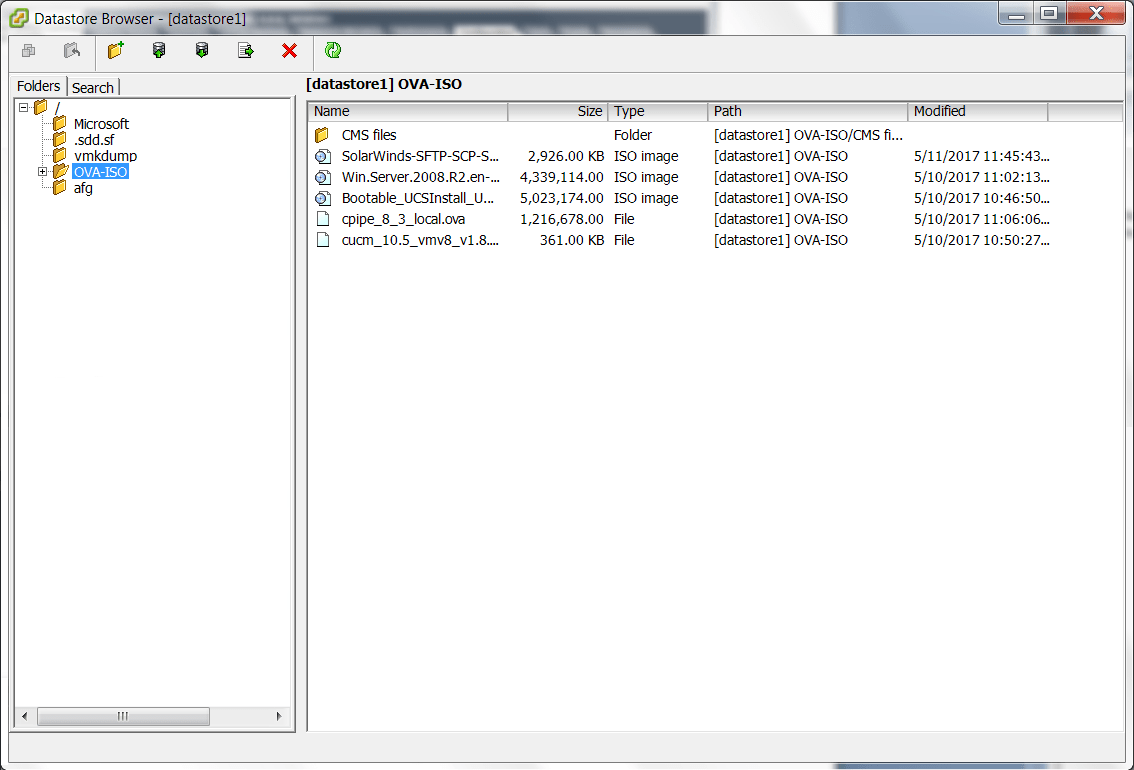This screenshot has height=770, width=1134.
Task: Click the SolarWinds ISO disc icon
Action: (x=323, y=156)
